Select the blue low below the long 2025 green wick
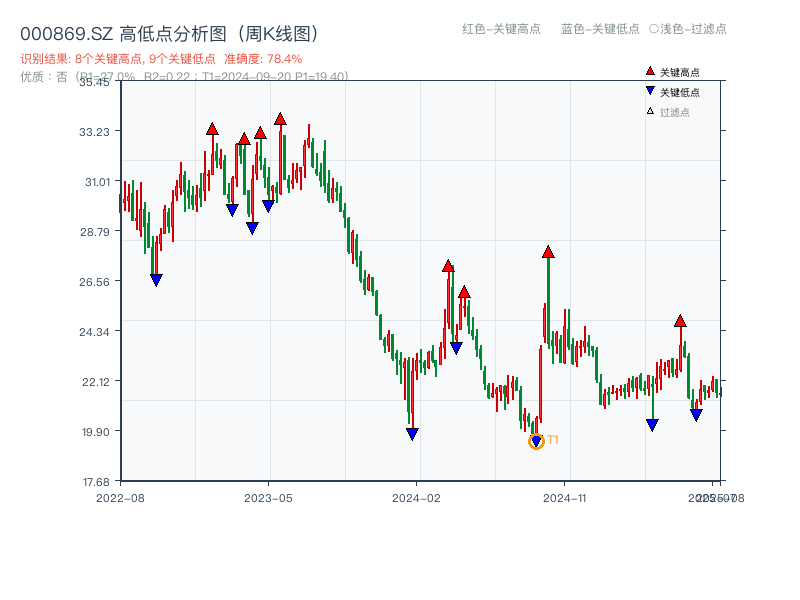 point(652,424)
